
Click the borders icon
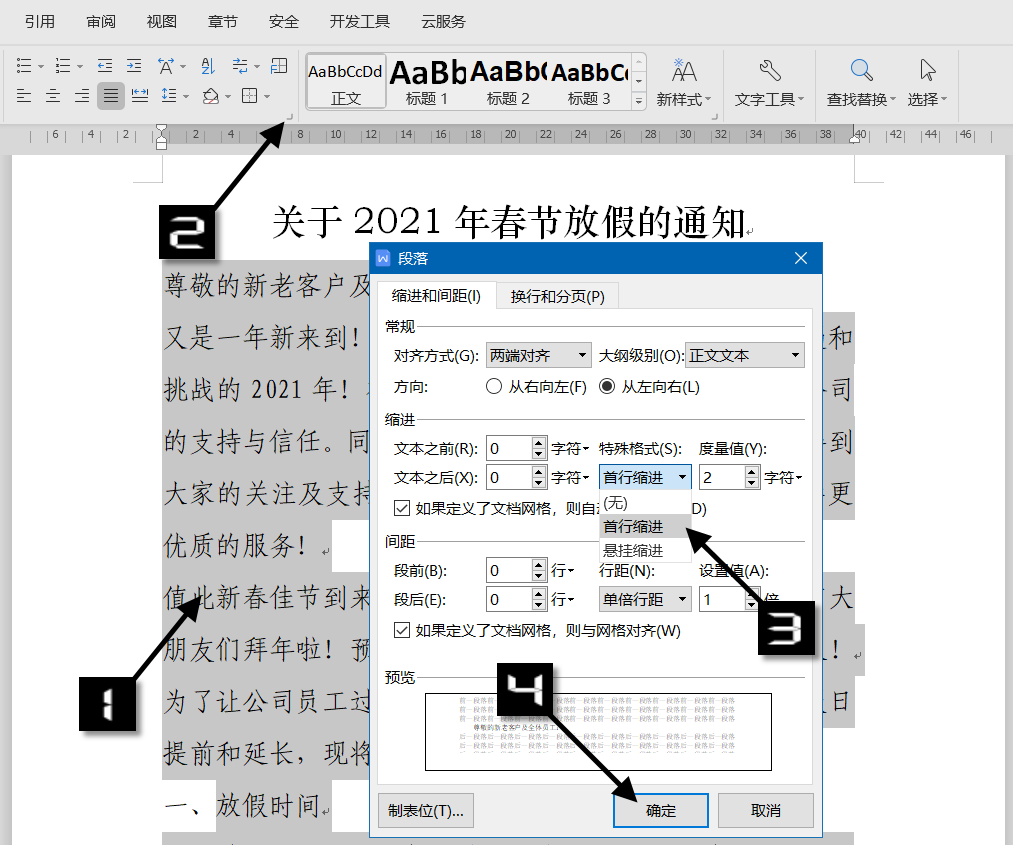click(249, 96)
